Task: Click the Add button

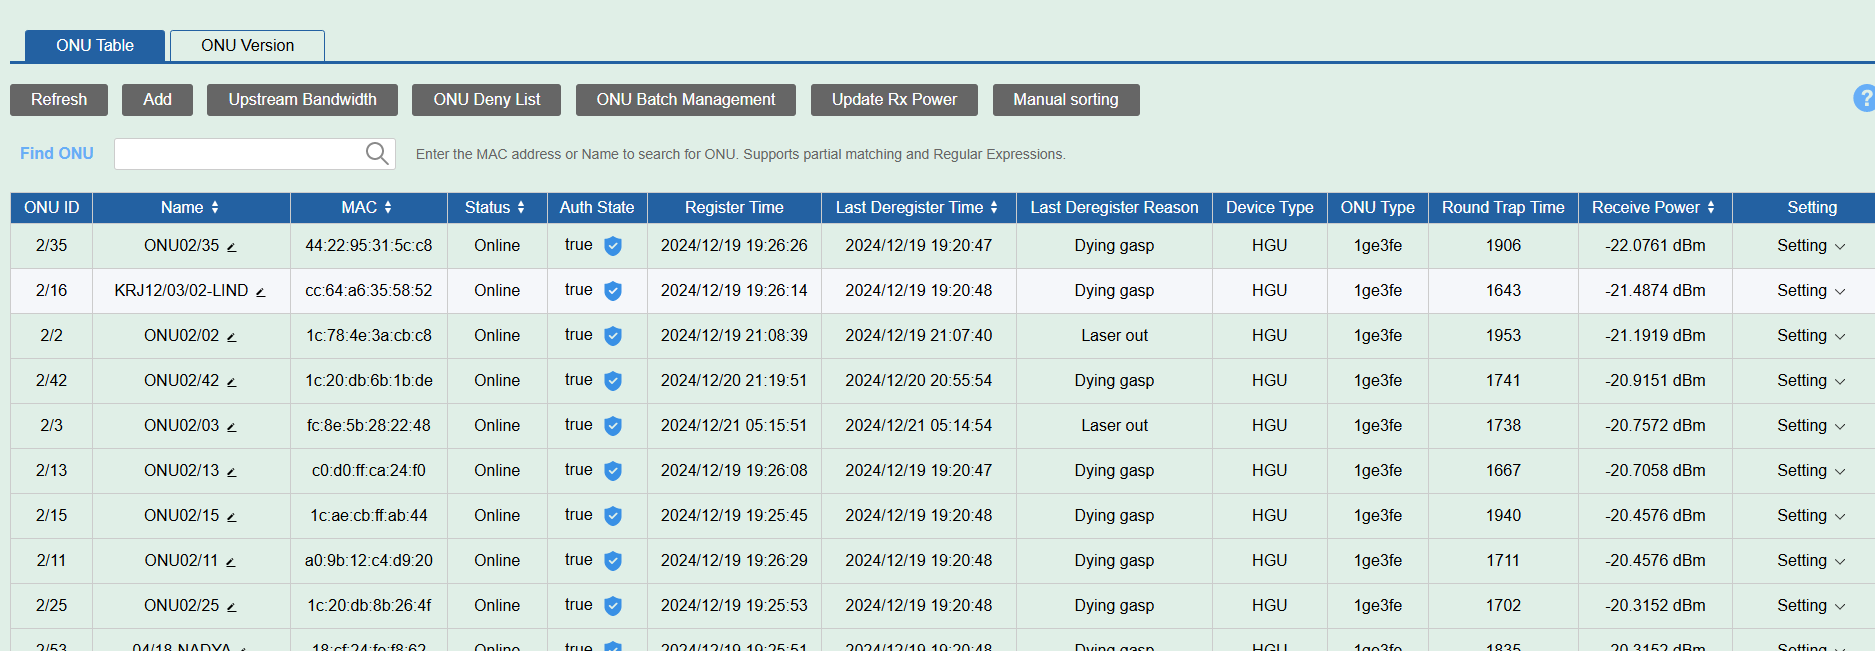Action: [x=157, y=99]
